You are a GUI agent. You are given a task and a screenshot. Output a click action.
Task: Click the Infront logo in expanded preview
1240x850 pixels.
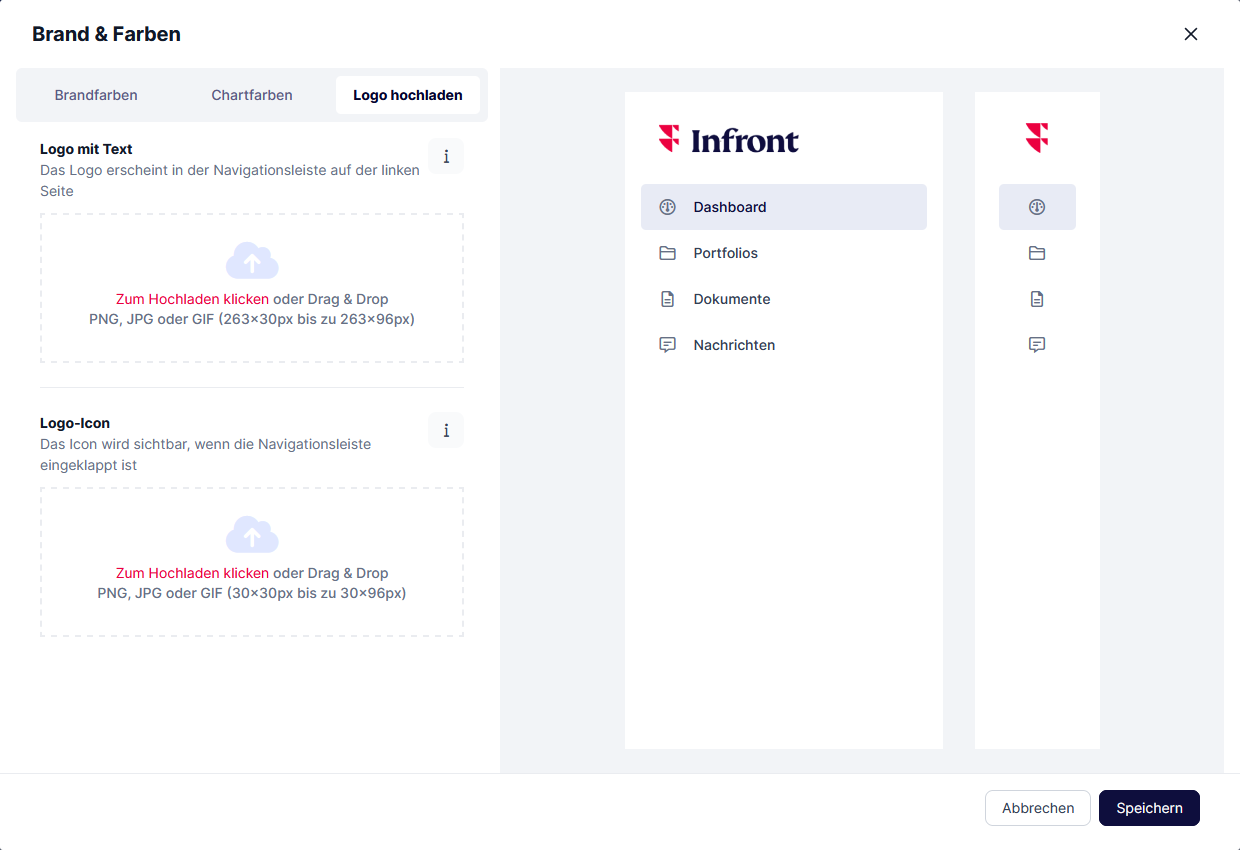coord(729,140)
